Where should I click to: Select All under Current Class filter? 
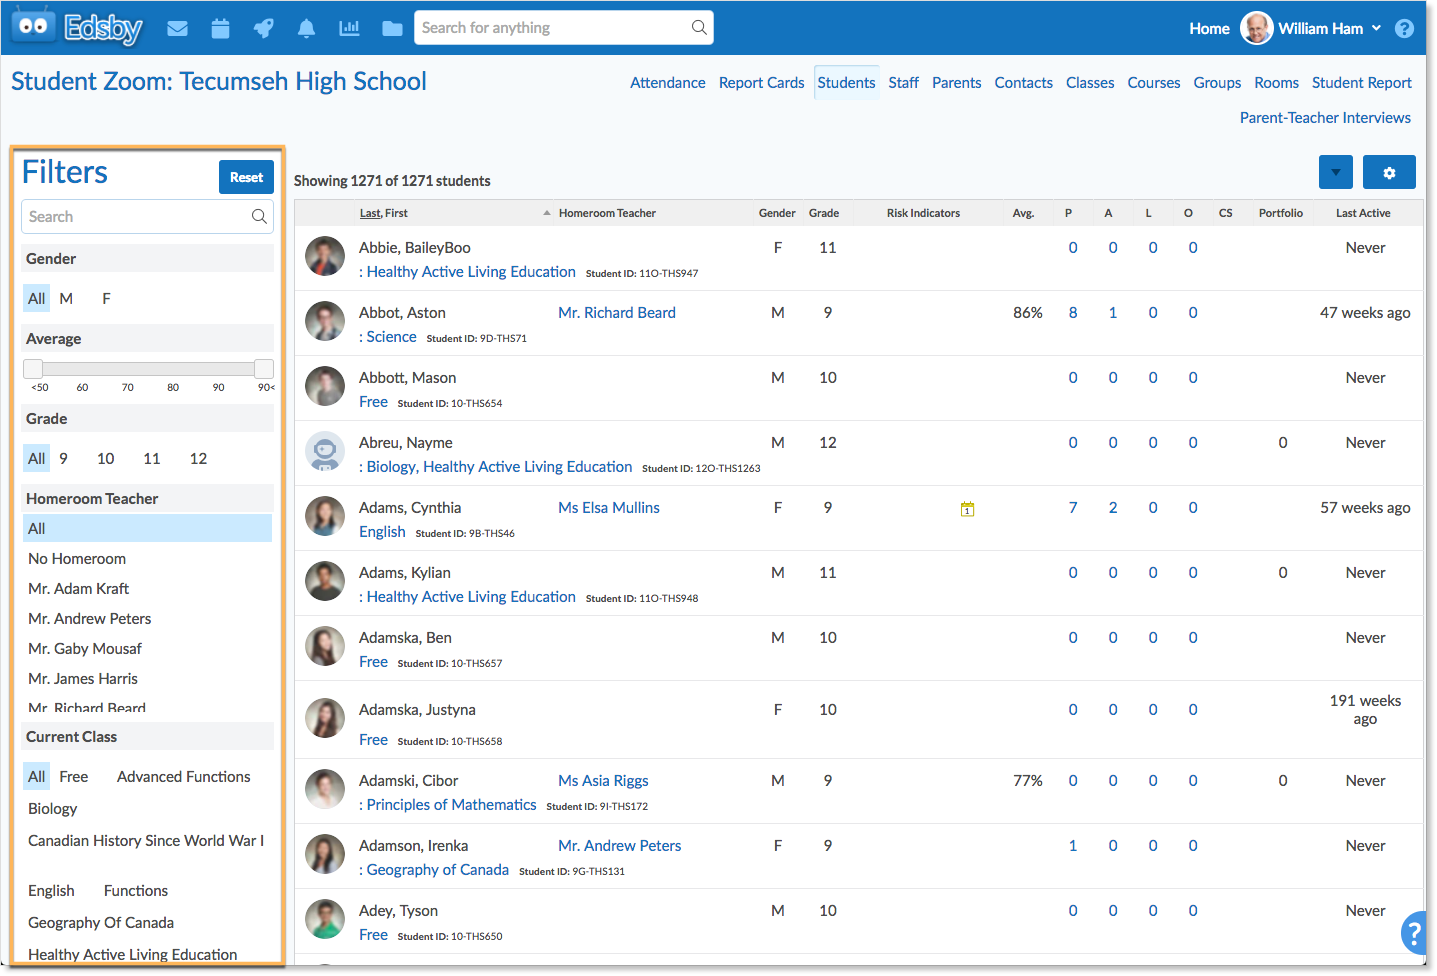[x=37, y=776]
